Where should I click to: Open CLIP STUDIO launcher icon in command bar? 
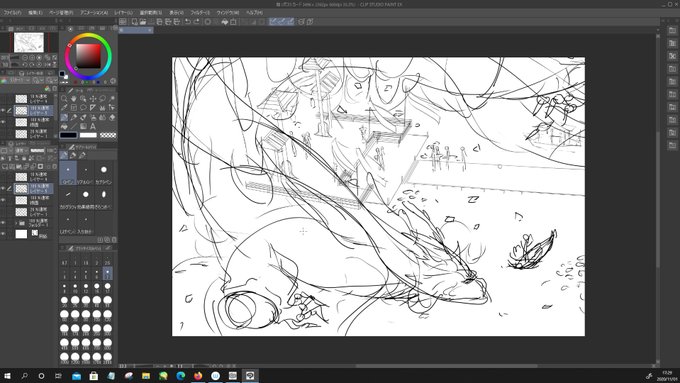tap(123, 22)
